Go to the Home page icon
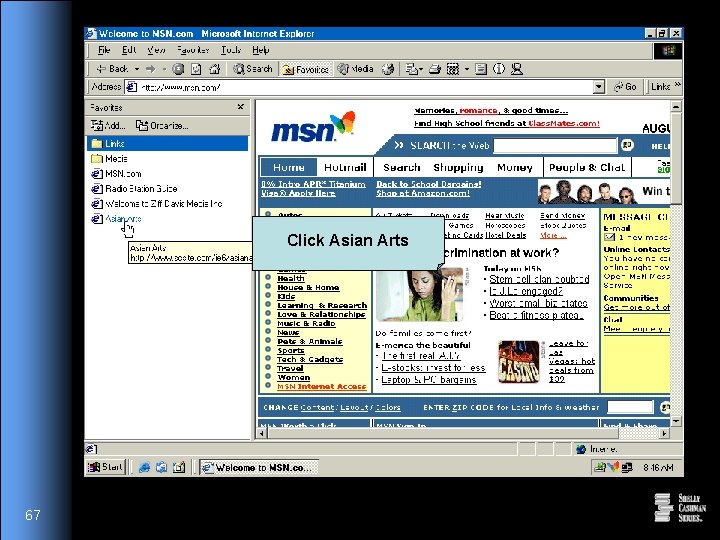720x540 pixels. (x=214, y=69)
